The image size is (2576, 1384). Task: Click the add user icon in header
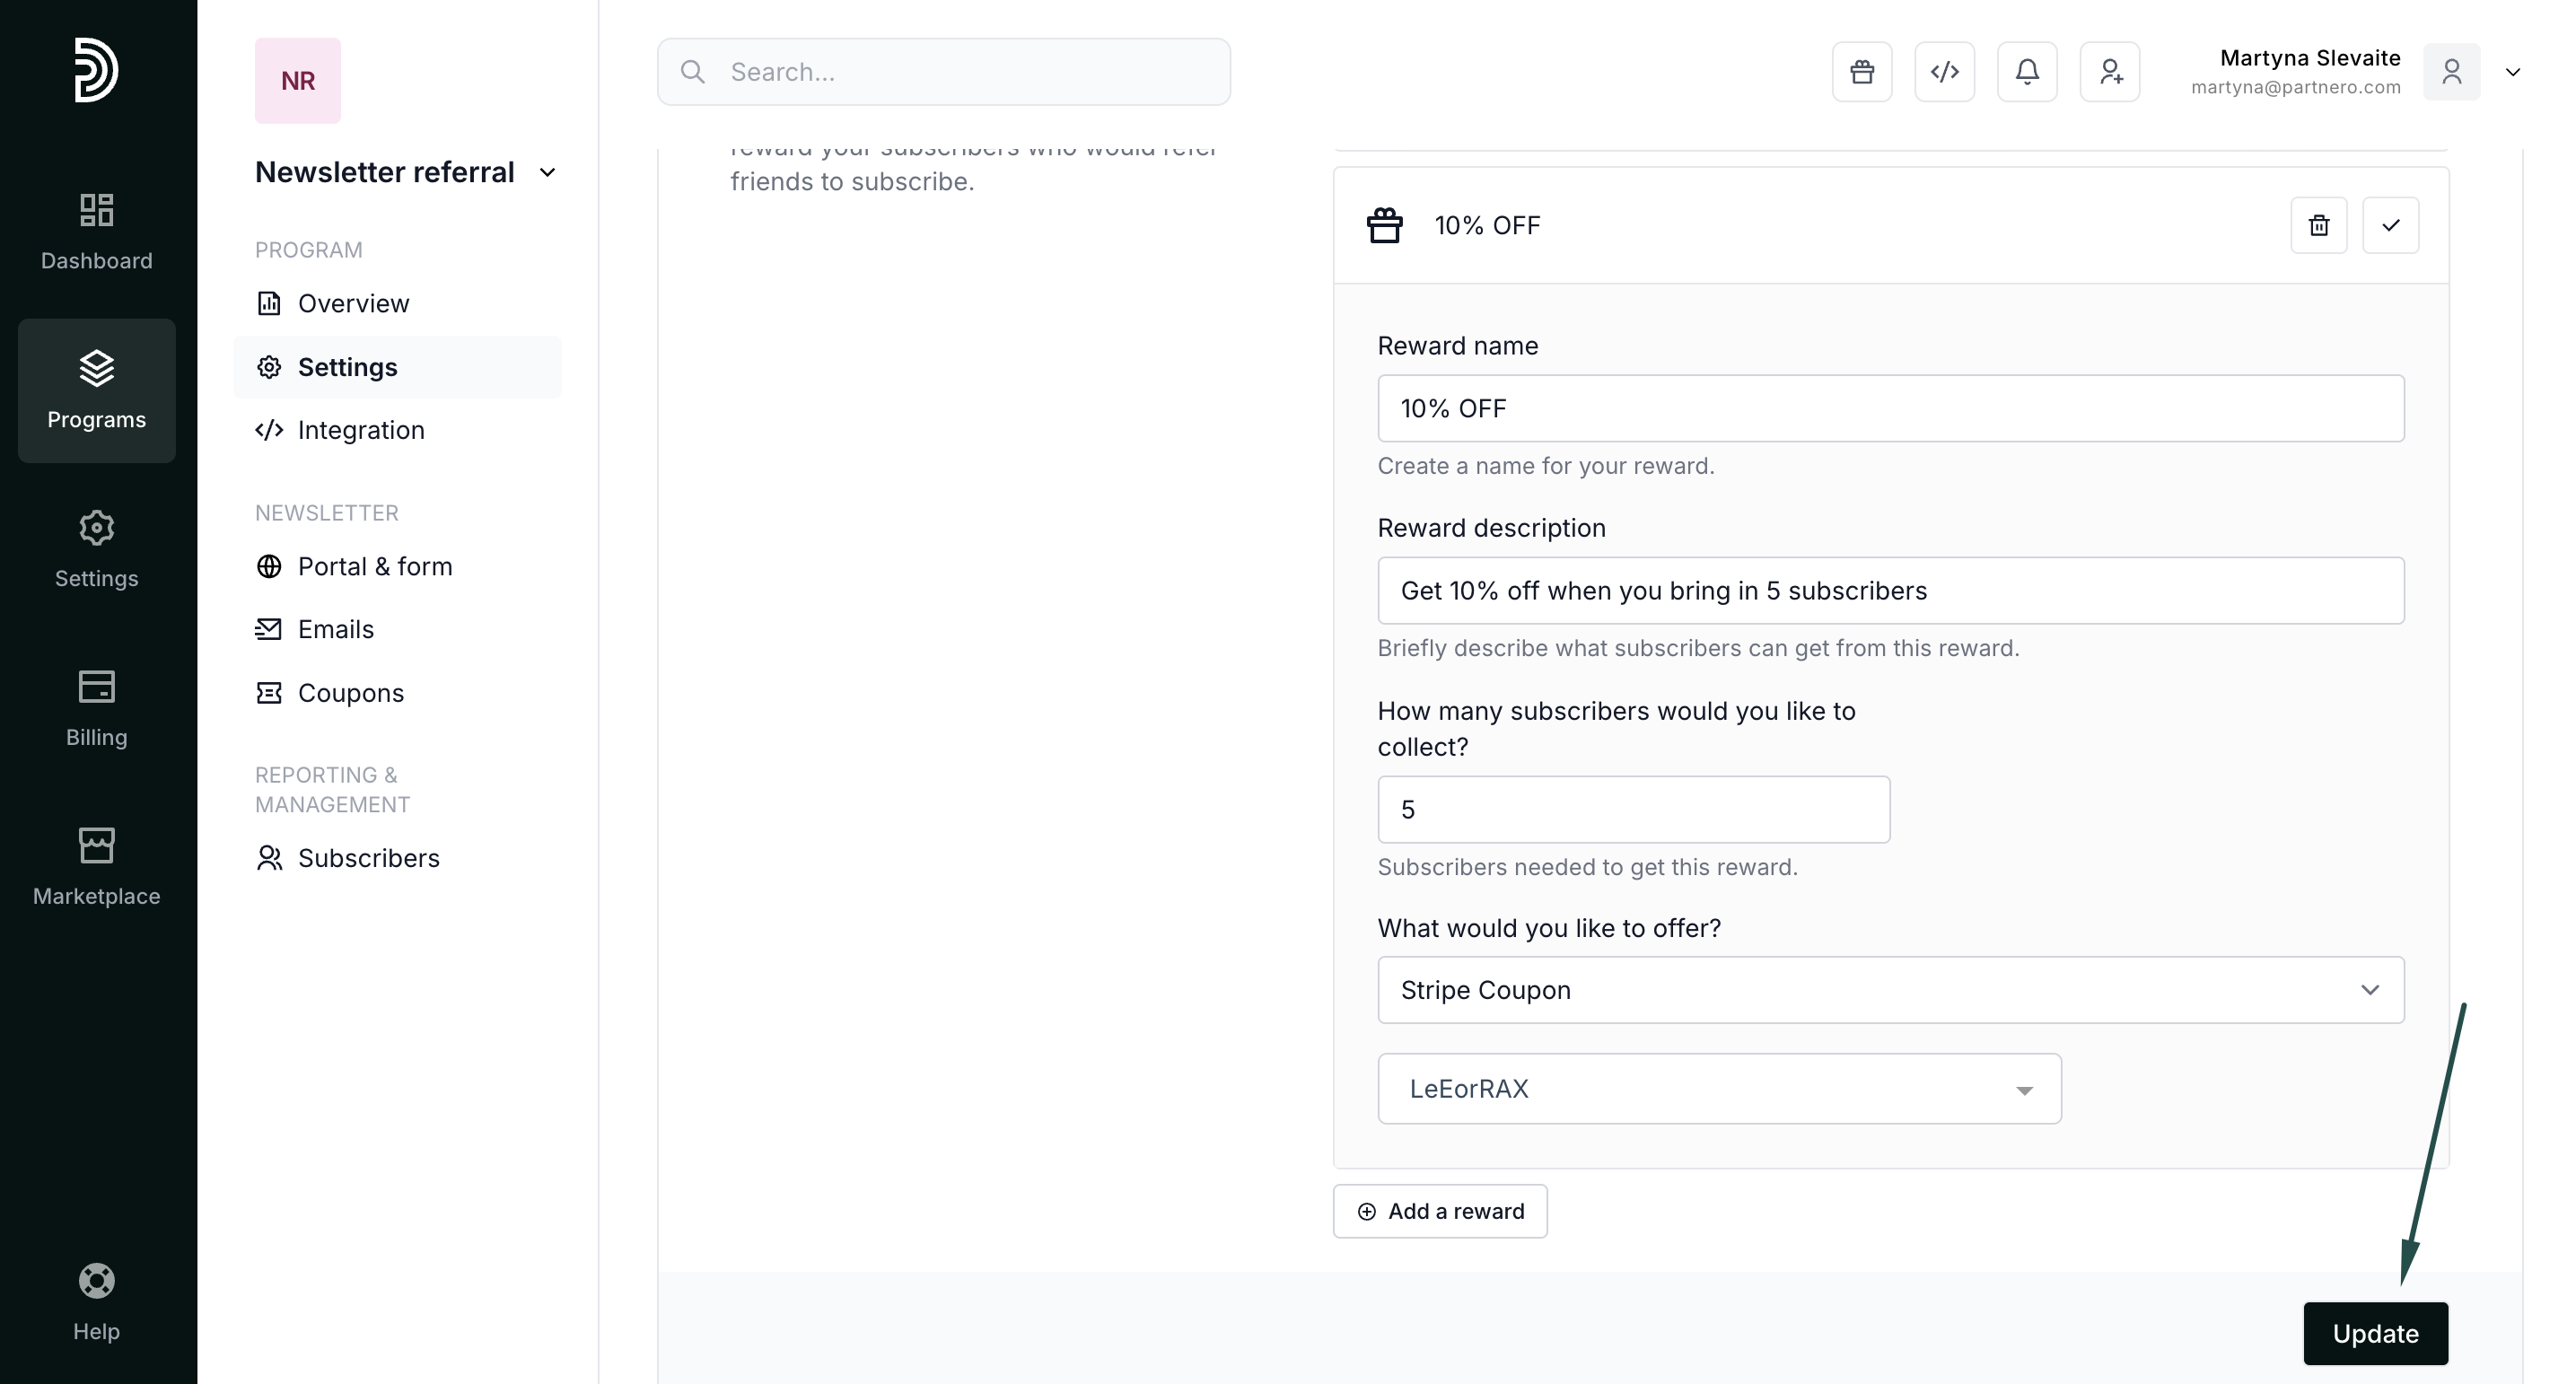2109,72
